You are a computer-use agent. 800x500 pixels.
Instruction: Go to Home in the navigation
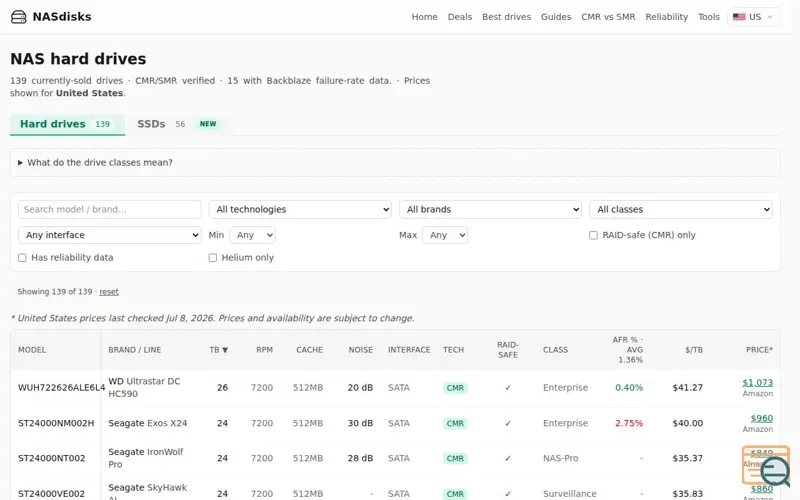pyautogui.click(x=424, y=17)
